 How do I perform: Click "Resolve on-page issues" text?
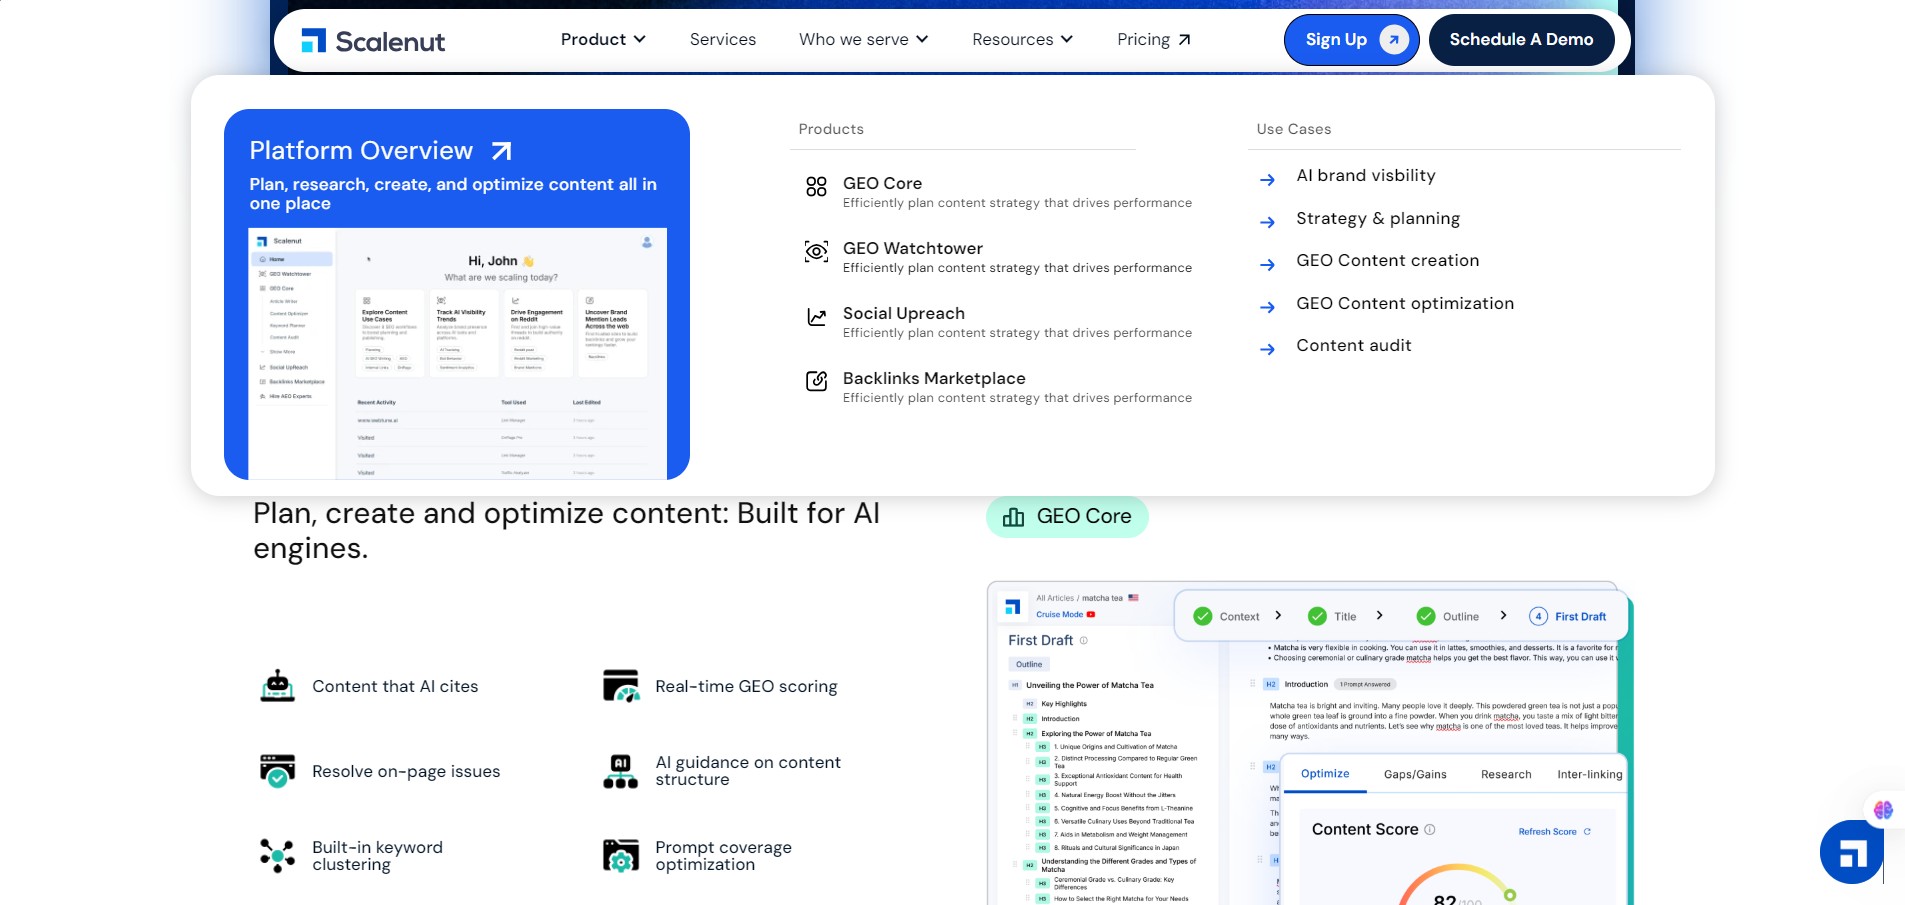(406, 772)
